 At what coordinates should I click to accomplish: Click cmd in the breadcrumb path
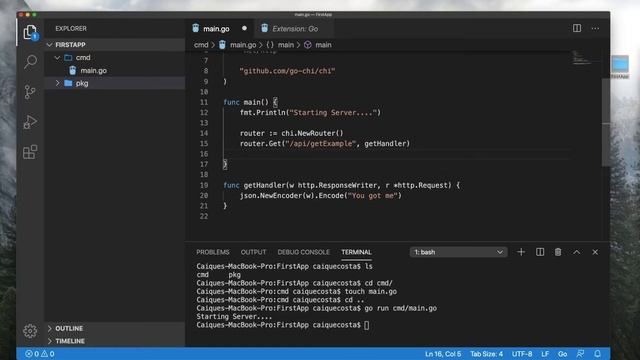201,45
